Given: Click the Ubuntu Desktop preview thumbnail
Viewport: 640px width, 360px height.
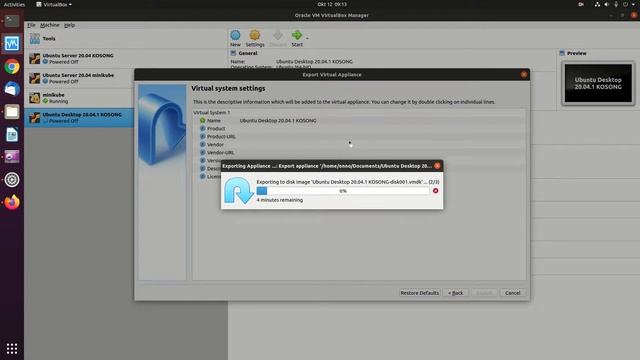Looking at the screenshot, I should [x=598, y=83].
